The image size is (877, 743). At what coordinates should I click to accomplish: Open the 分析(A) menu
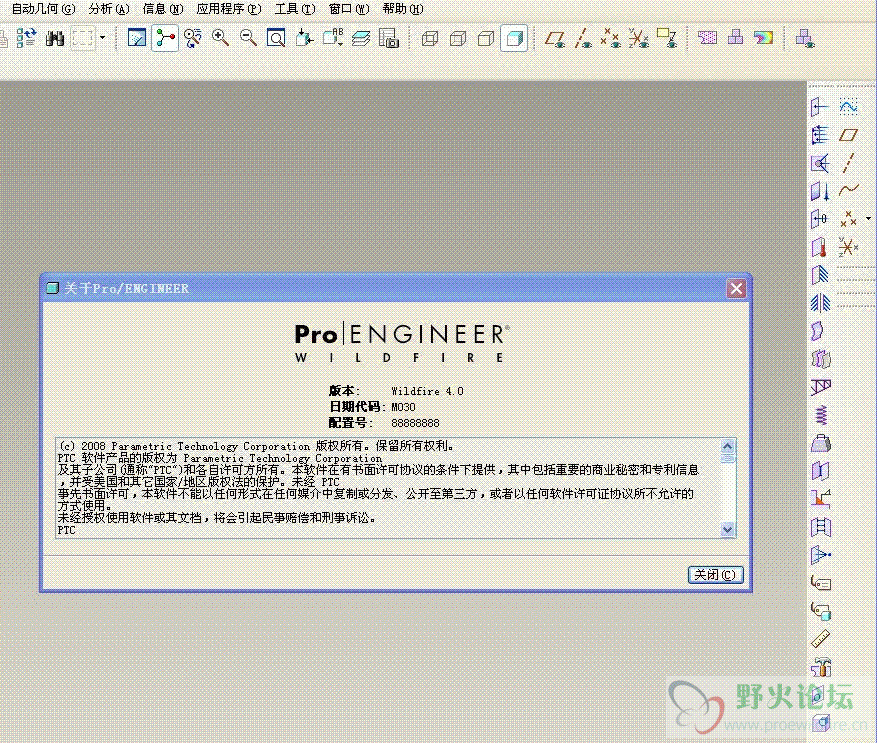[x=109, y=9]
